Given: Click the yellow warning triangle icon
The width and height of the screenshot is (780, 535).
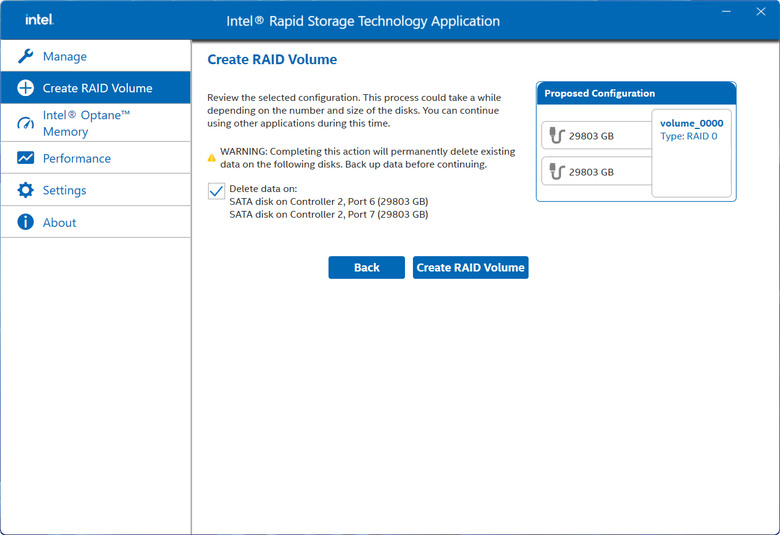Looking at the screenshot, I should point(211,158).
